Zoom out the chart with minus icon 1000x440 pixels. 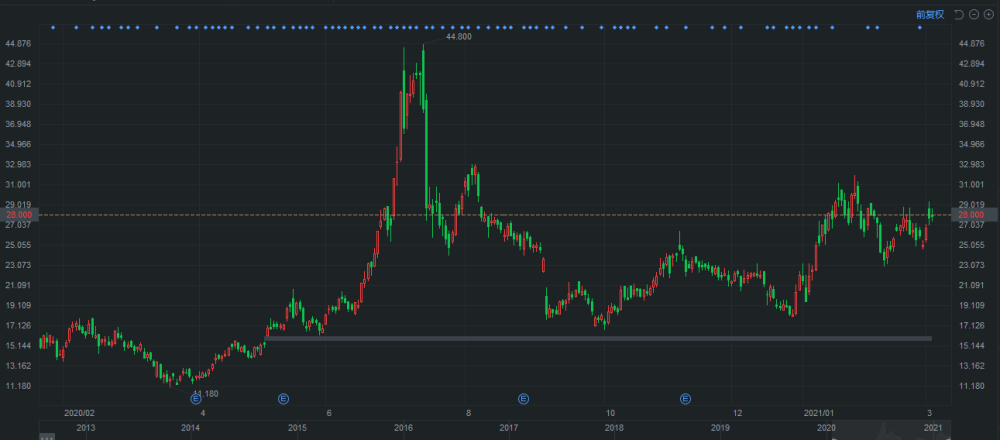(974, 14)
